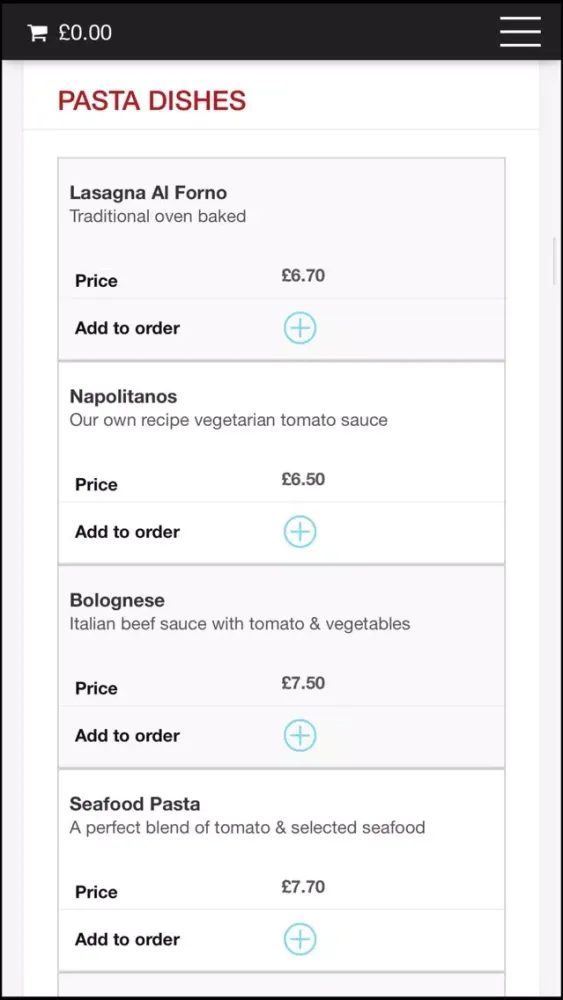Add Lasagna Al Forno using plus icon
Viewport: 563px width, 1000px height.
tap(300, 328)
